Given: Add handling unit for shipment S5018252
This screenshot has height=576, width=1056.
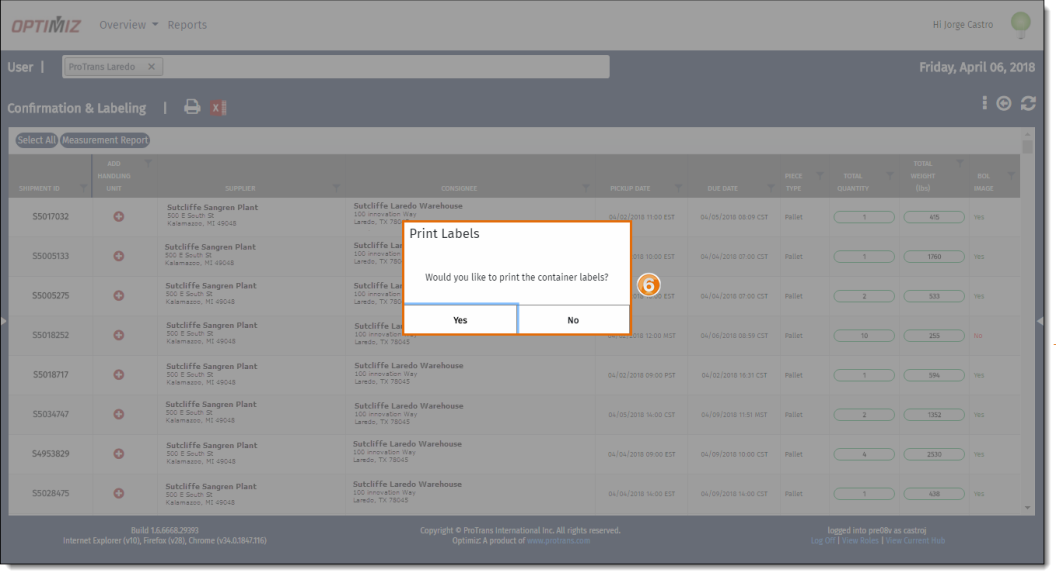Looking at the screenshot, I should [119, 335].
